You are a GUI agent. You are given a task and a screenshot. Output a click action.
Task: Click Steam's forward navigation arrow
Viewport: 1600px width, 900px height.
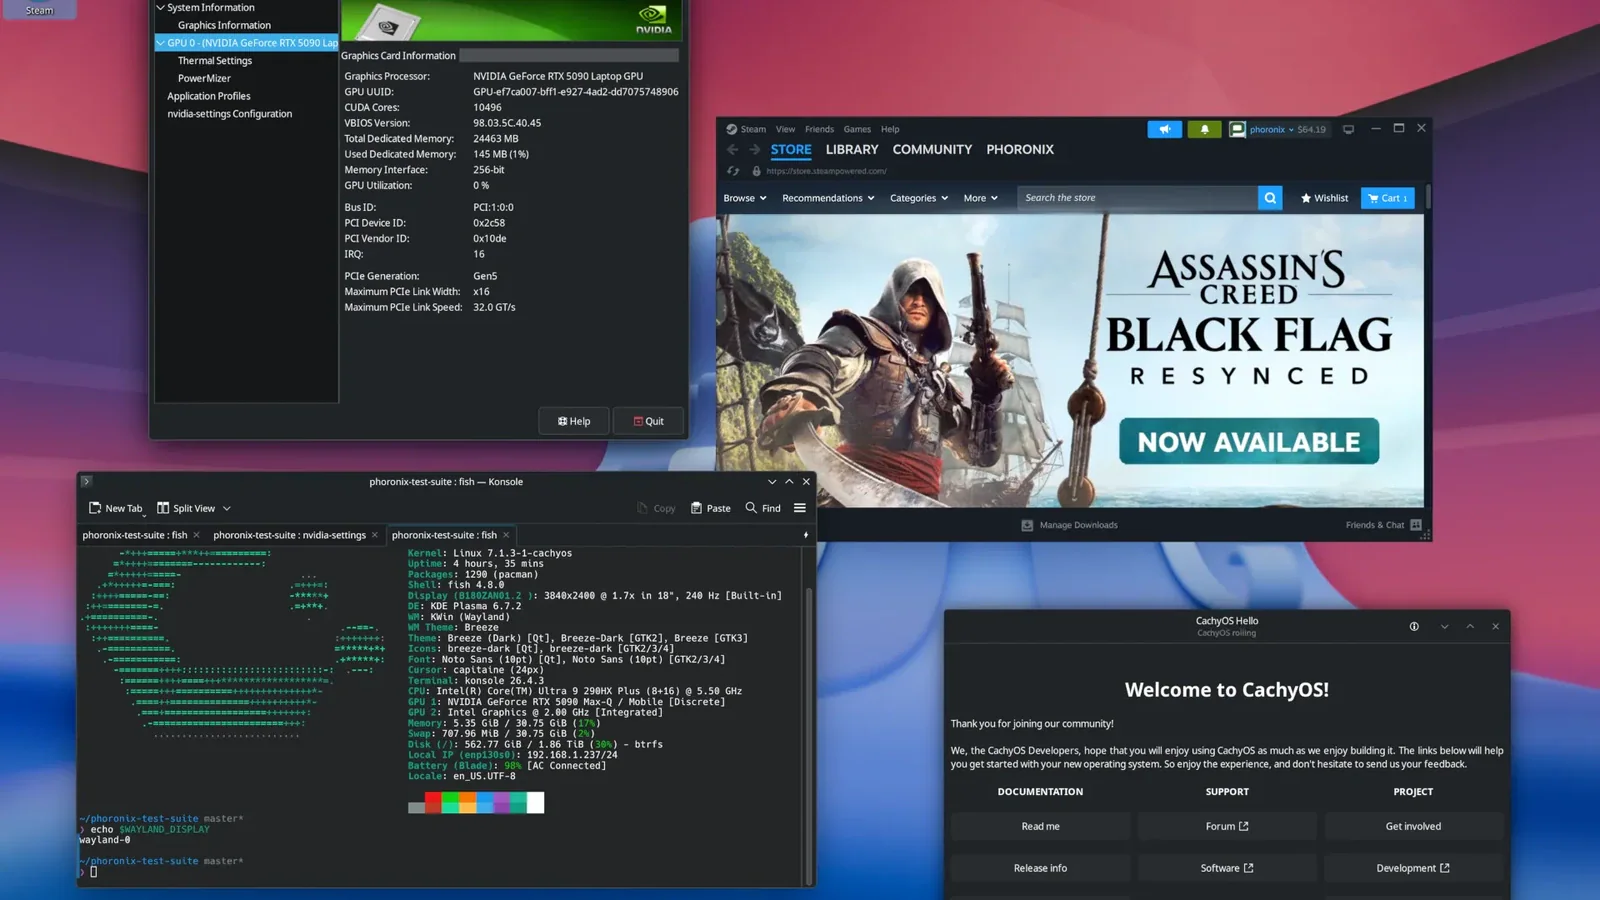(x=754, y=149)
